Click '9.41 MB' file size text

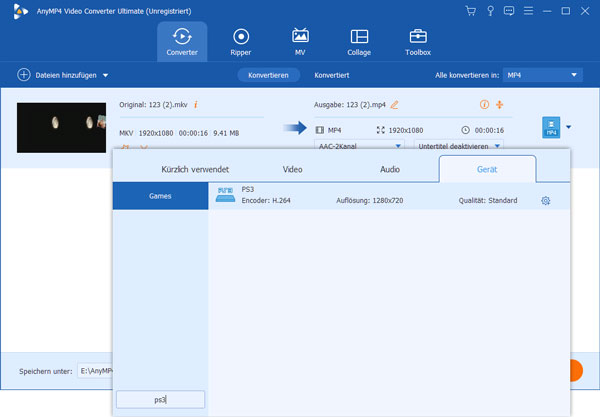tap(226, 133)
